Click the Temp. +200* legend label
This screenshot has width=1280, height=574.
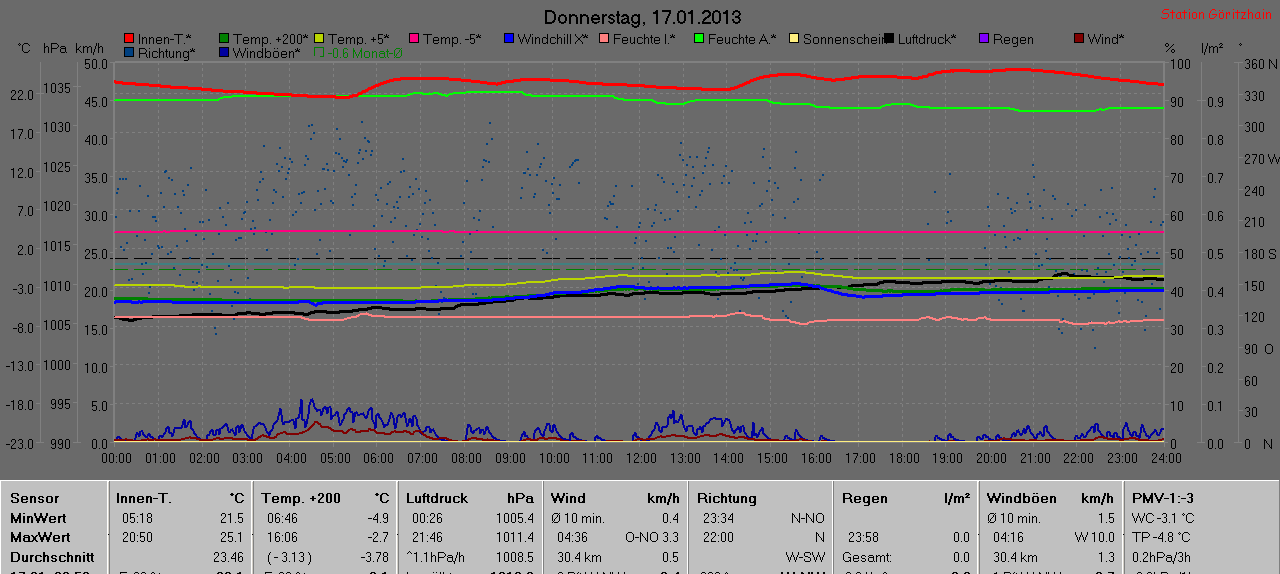point(271,39)
